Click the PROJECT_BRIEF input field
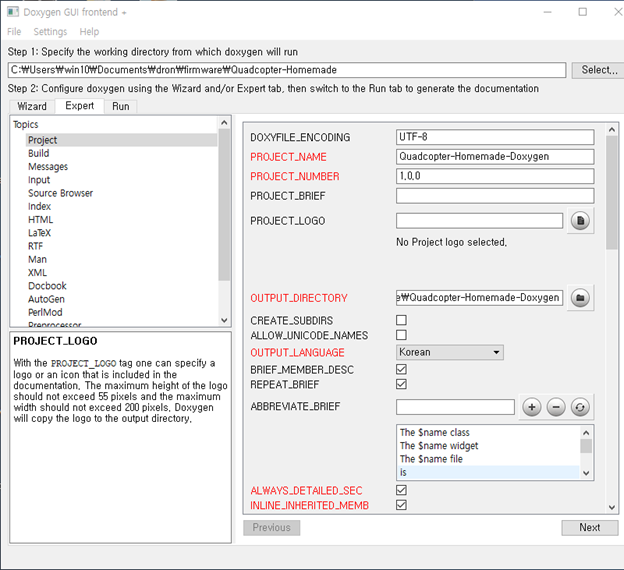 point(495,196)
